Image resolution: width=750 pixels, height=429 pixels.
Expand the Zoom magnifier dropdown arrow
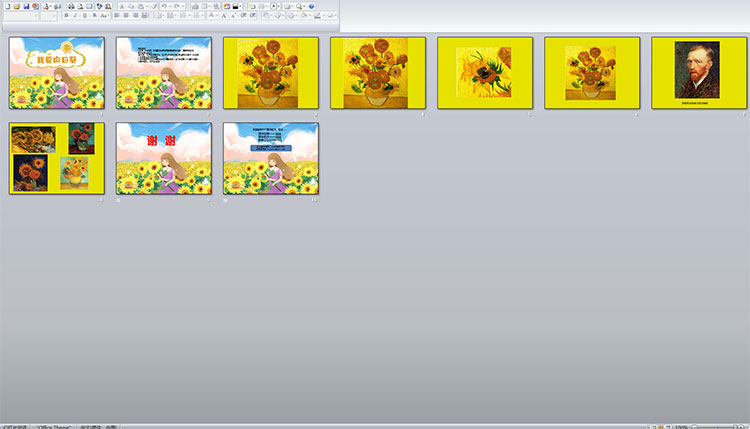click(305, 7)
